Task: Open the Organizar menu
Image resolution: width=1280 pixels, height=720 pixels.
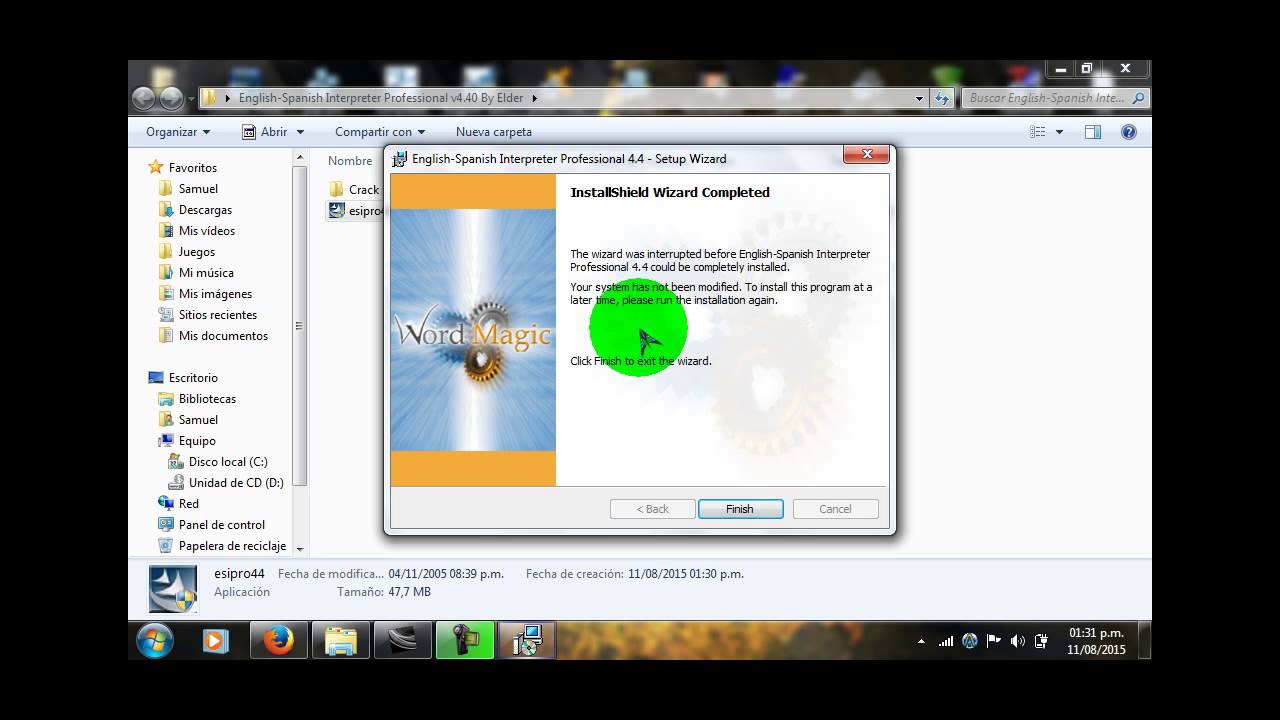Action: click(x=178, y=132)
